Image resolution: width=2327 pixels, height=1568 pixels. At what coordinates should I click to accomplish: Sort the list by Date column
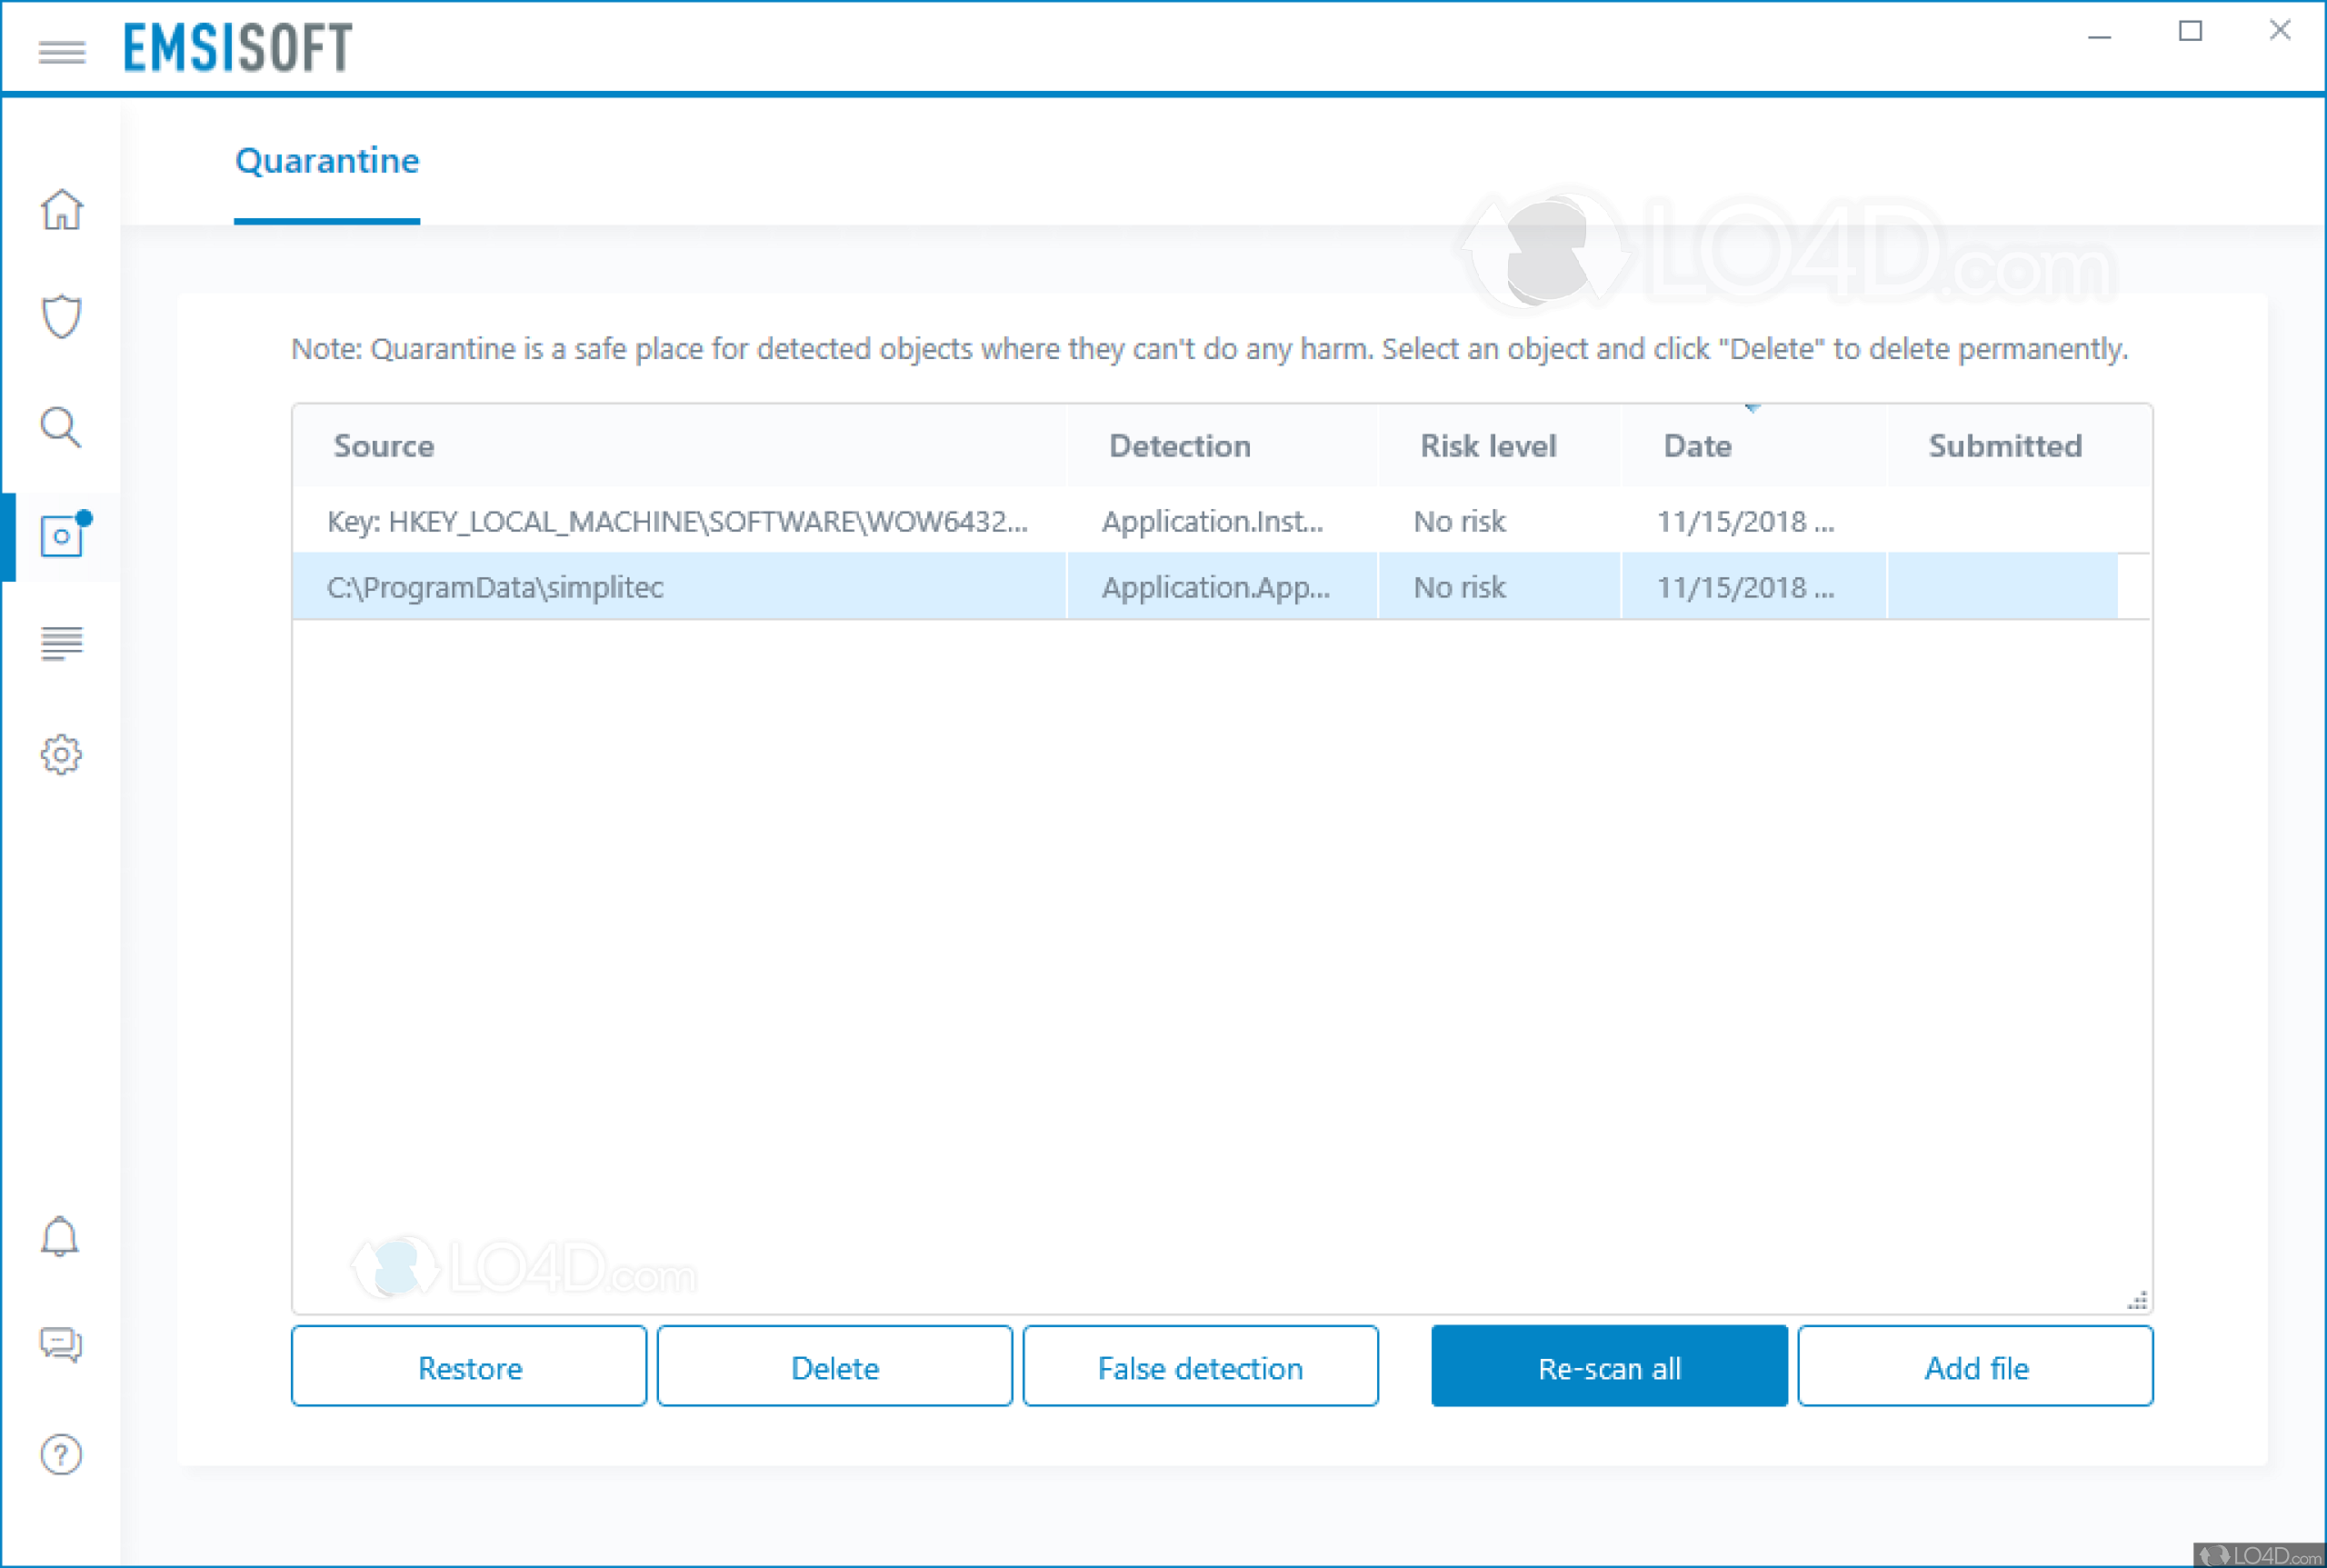1696,446
